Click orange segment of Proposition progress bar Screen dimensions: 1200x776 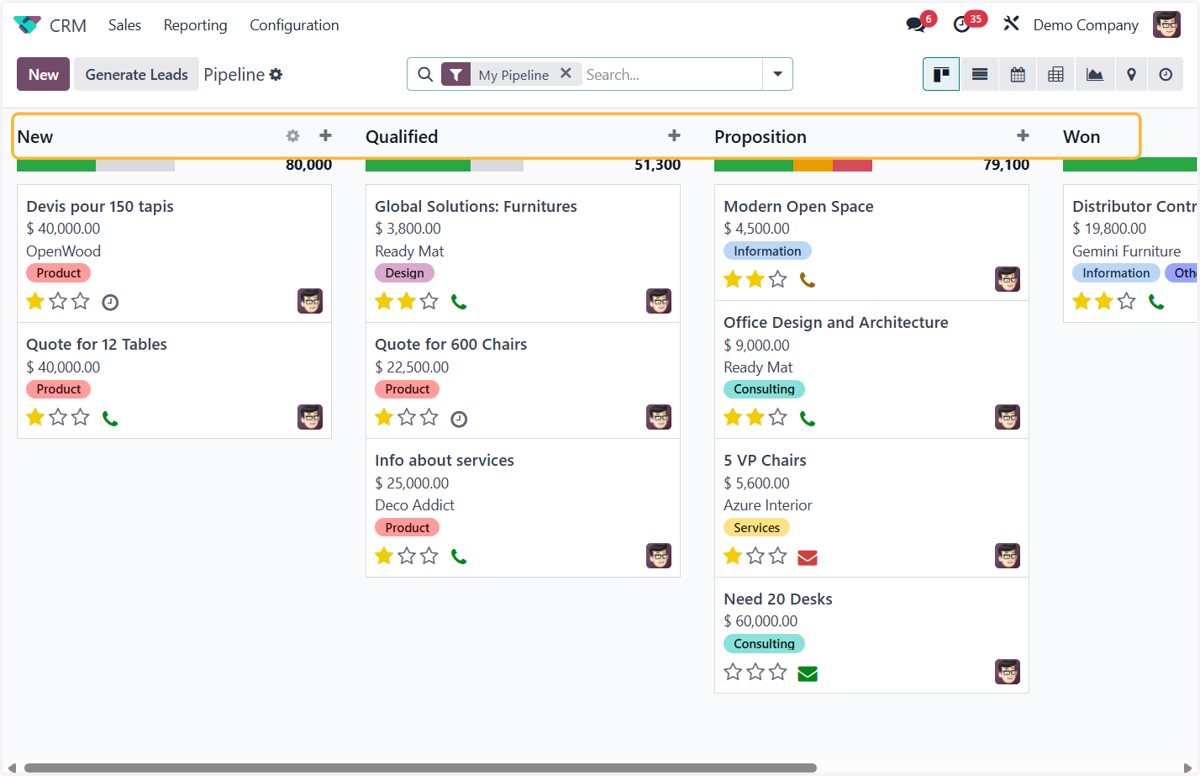tap(813, 165)
